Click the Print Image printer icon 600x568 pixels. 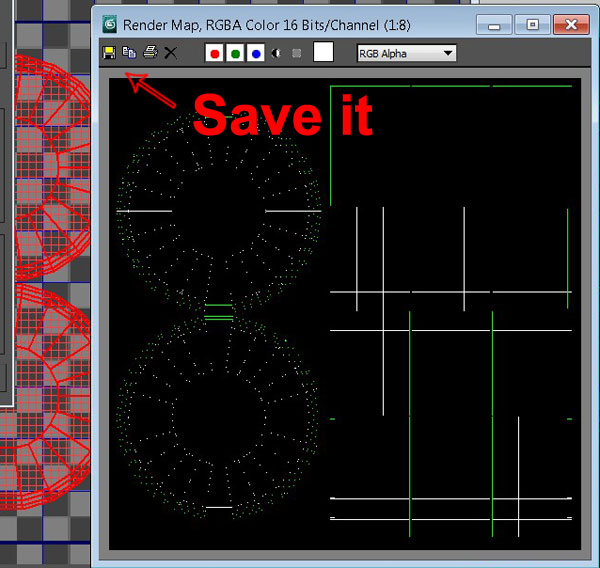[x=149, y=52]
